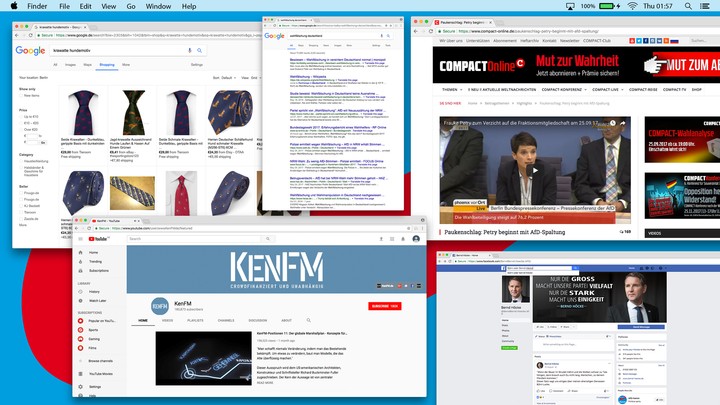Click the YouTube search magnifier button

(x=268, y=239)
